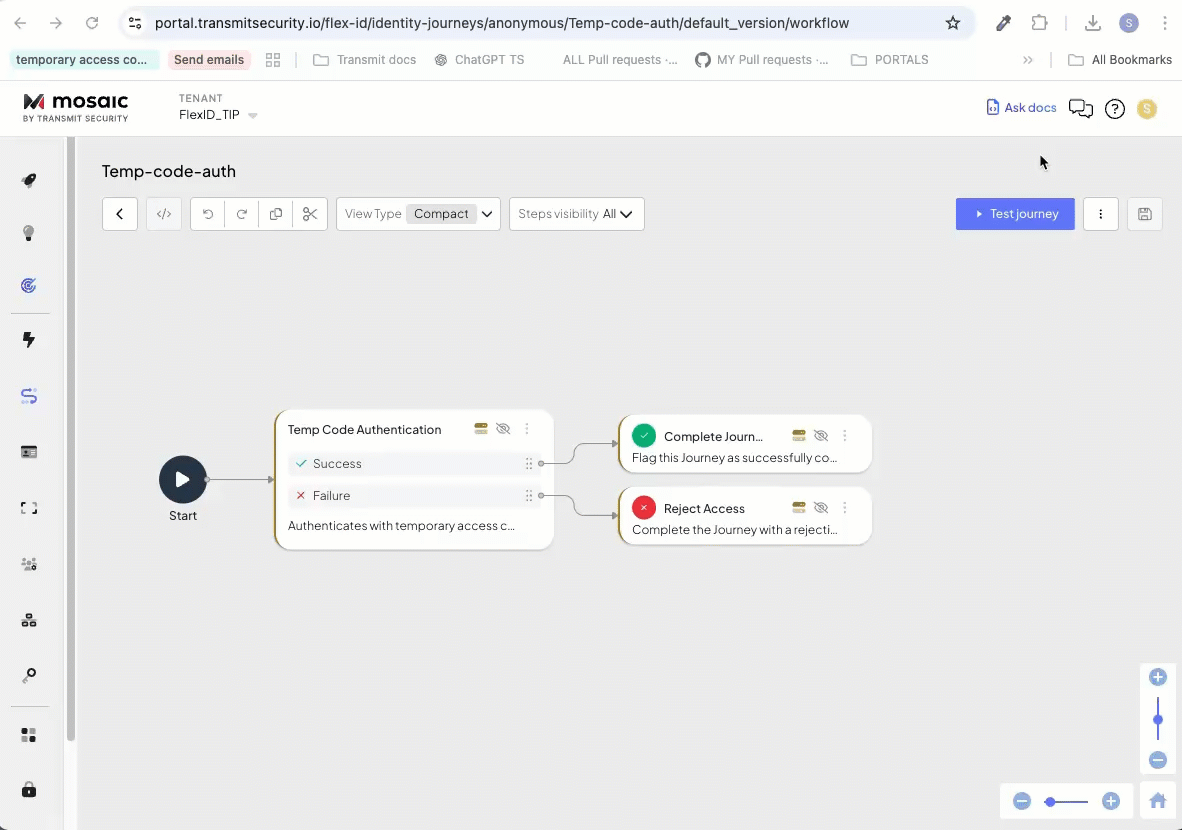Open the Ask docs link
1182x830 pixels.
click(1021, 108)
